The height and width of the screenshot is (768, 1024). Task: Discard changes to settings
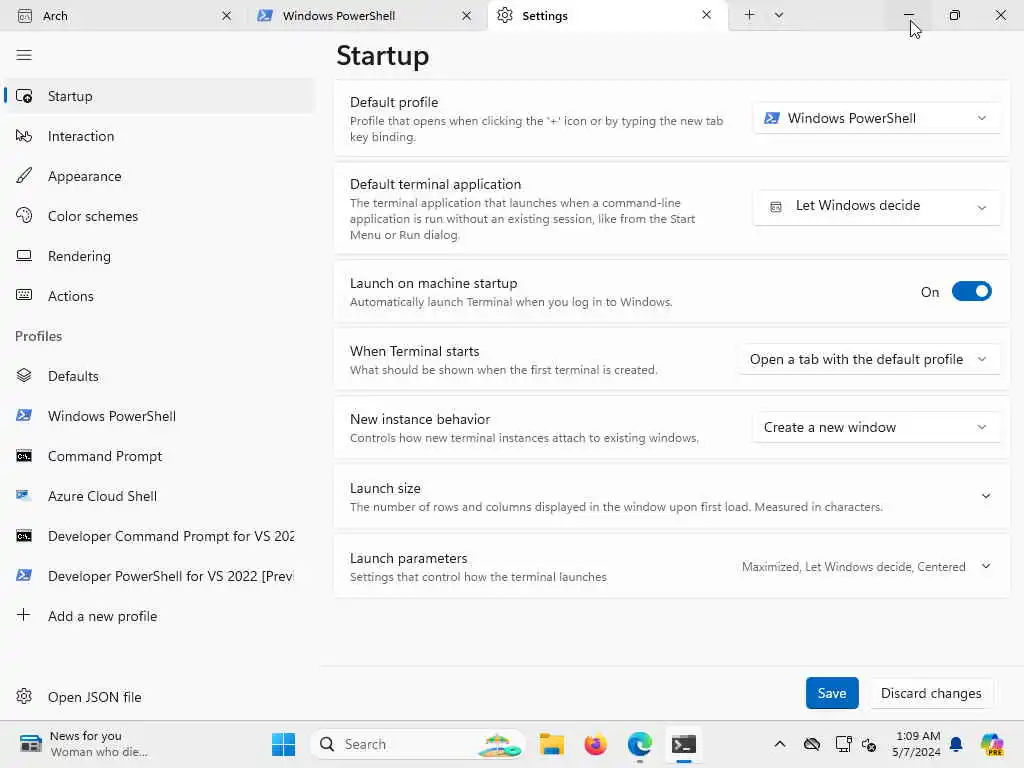[931, 693]
